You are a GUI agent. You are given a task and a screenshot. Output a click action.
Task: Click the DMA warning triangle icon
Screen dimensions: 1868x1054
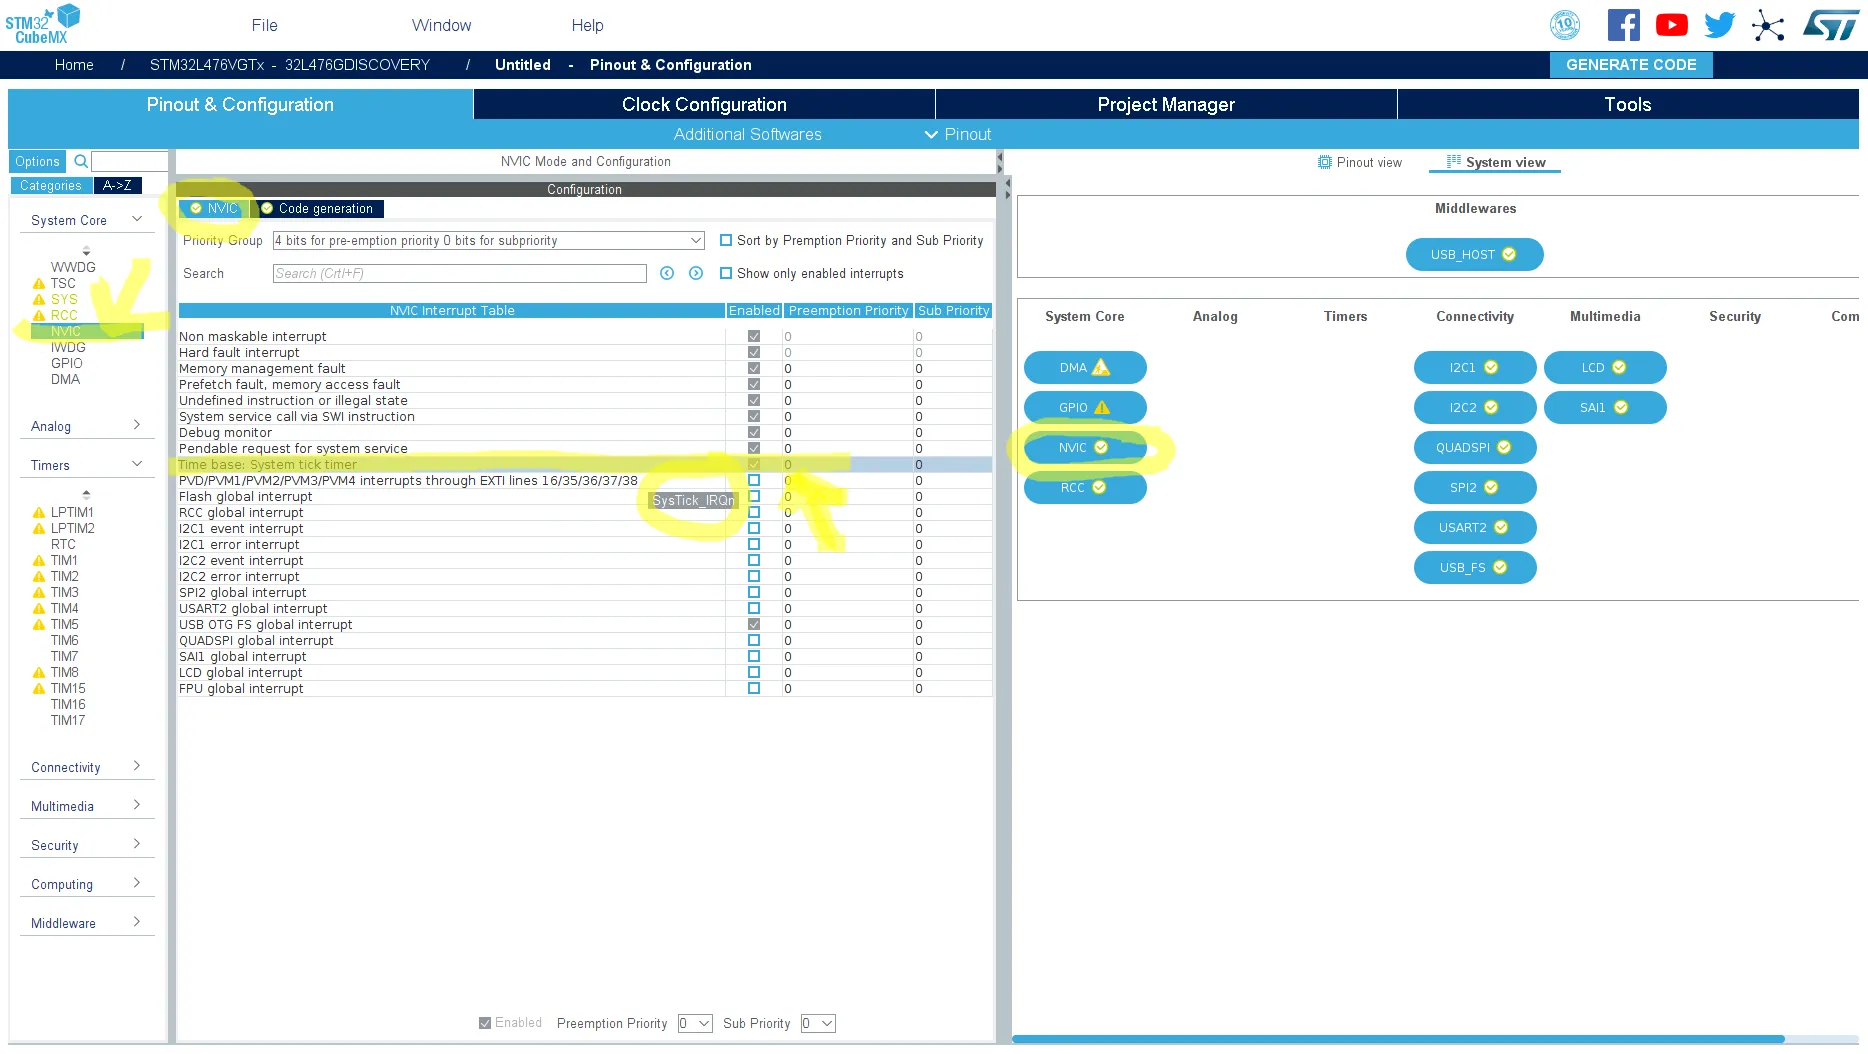[1101, 367]
